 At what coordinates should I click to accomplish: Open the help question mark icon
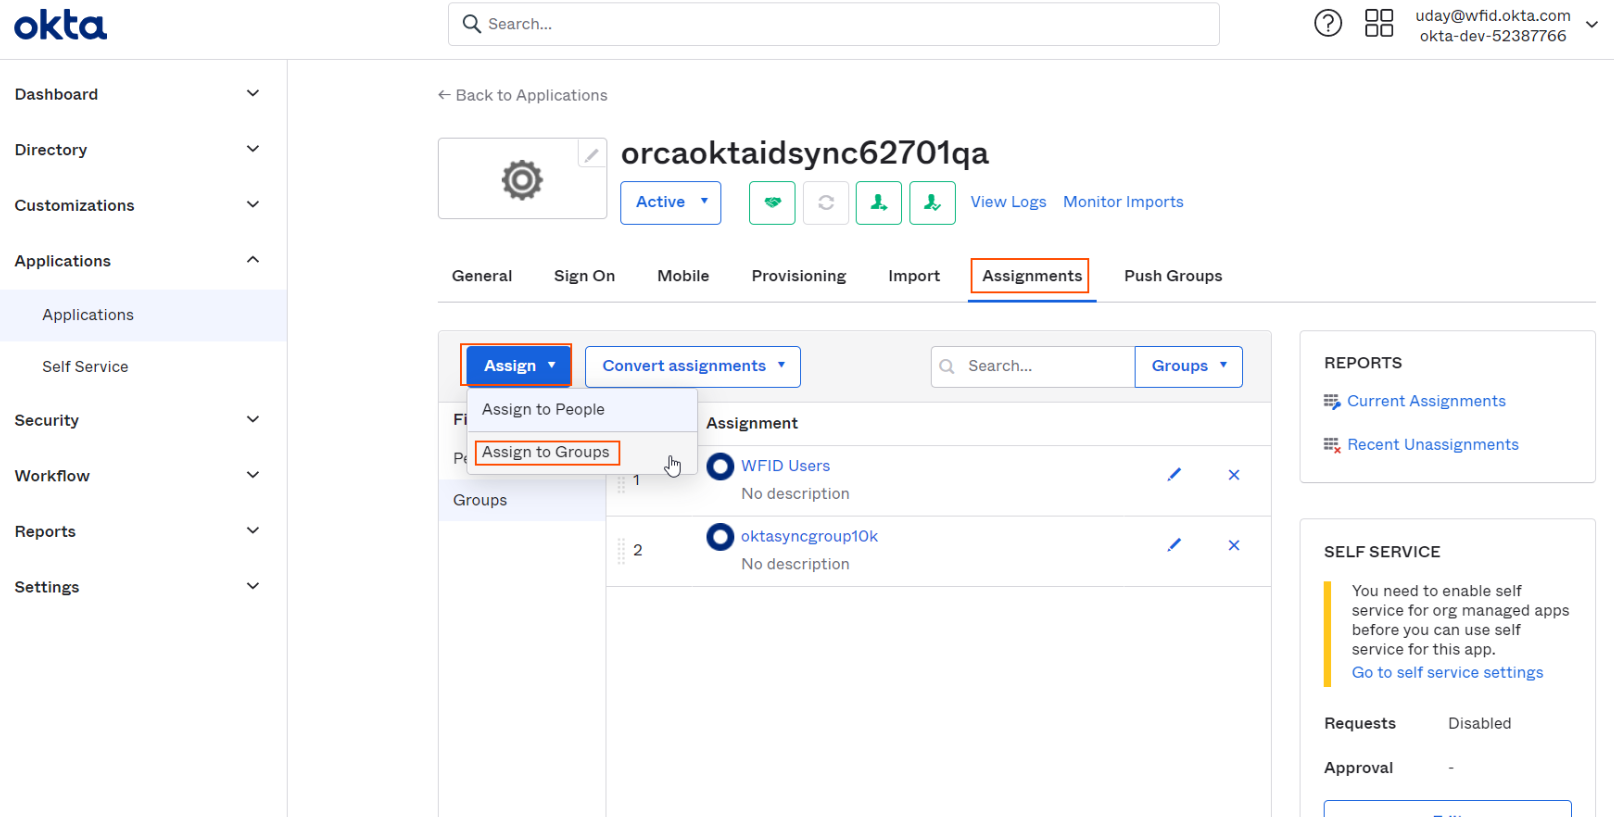click(1328, 23)
